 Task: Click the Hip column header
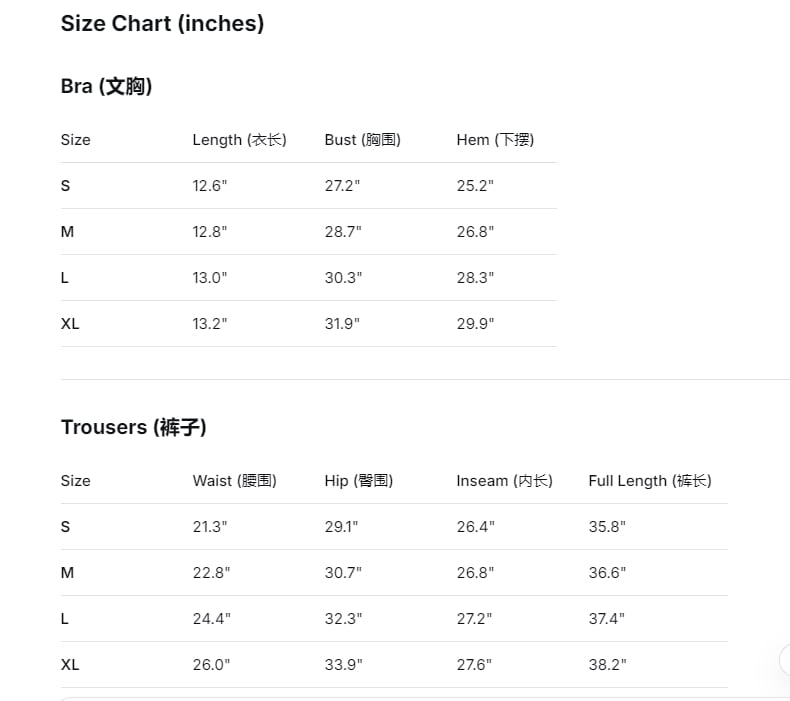tap(359, 481)
